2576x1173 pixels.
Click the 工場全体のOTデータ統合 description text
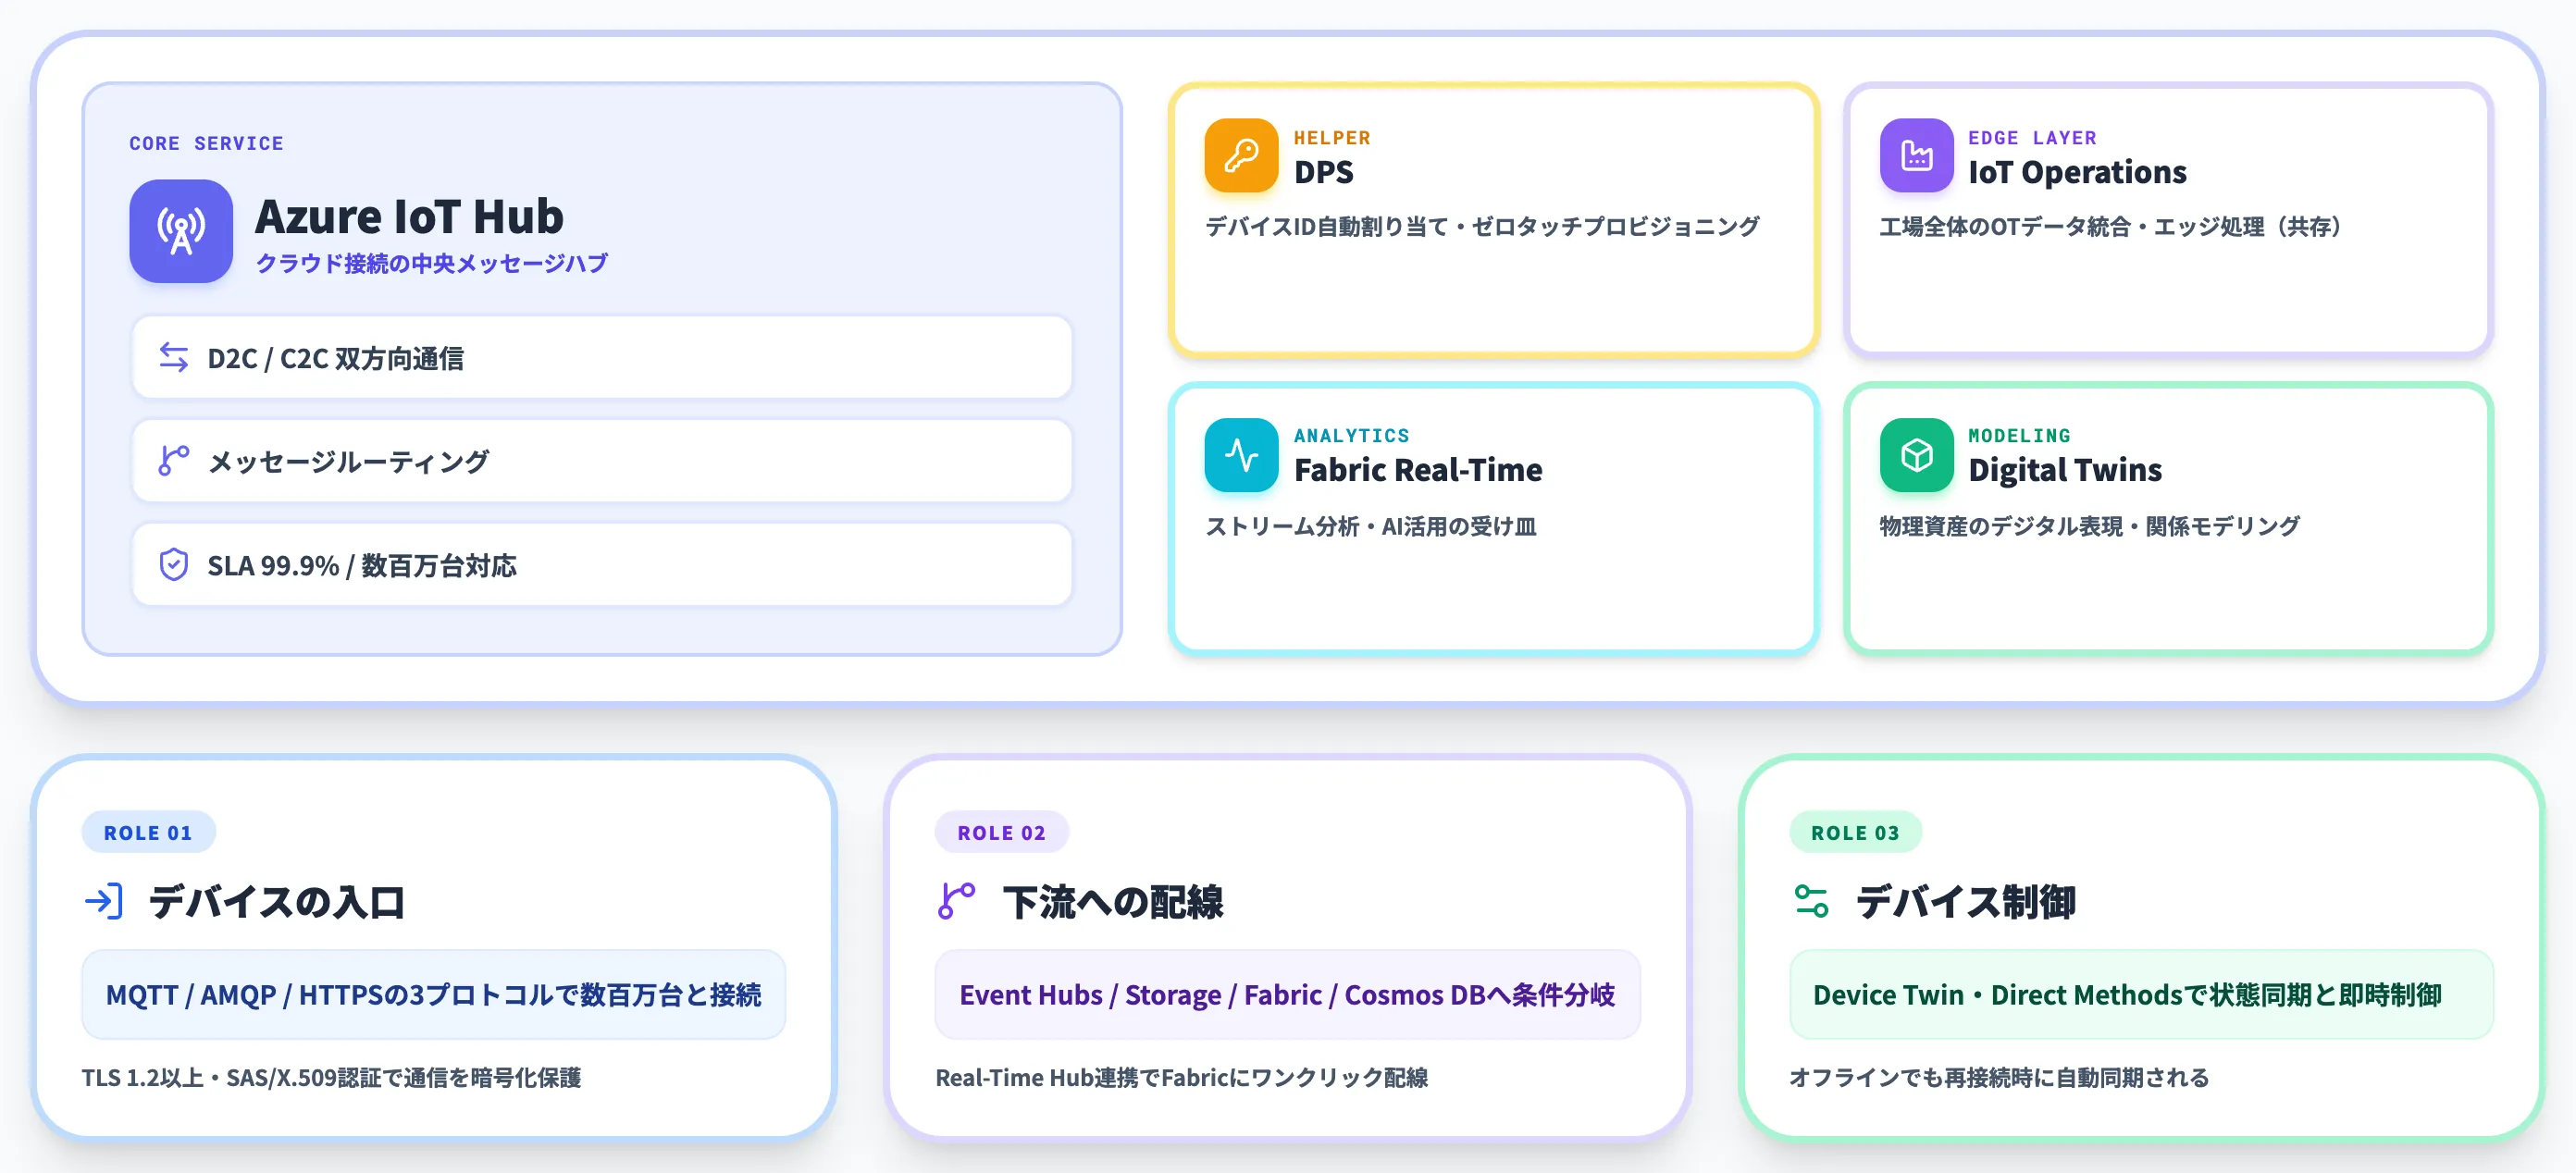pos(2110,227)
